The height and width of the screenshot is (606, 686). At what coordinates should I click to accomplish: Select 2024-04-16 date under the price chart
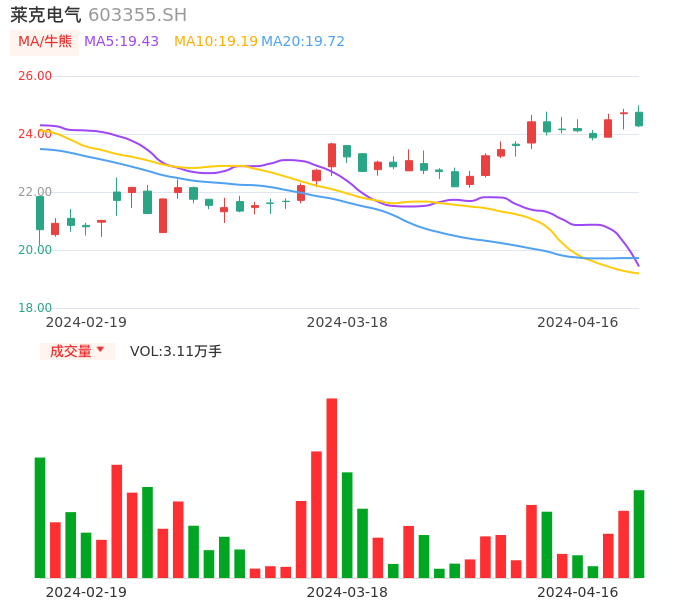point(577,322)
